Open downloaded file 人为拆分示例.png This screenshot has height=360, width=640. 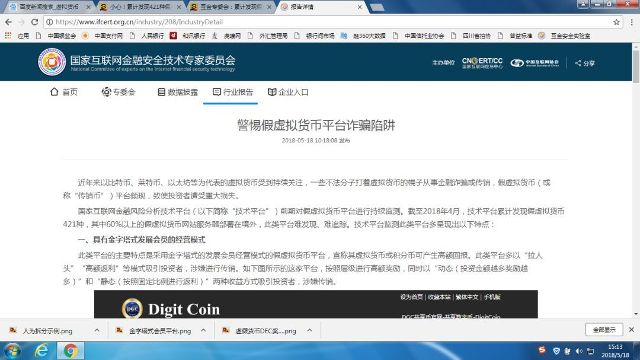pos(46,331)
